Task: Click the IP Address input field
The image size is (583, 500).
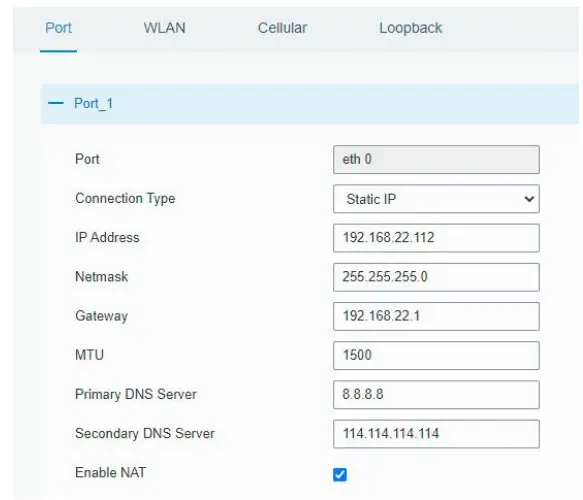Action: (436, 238)
